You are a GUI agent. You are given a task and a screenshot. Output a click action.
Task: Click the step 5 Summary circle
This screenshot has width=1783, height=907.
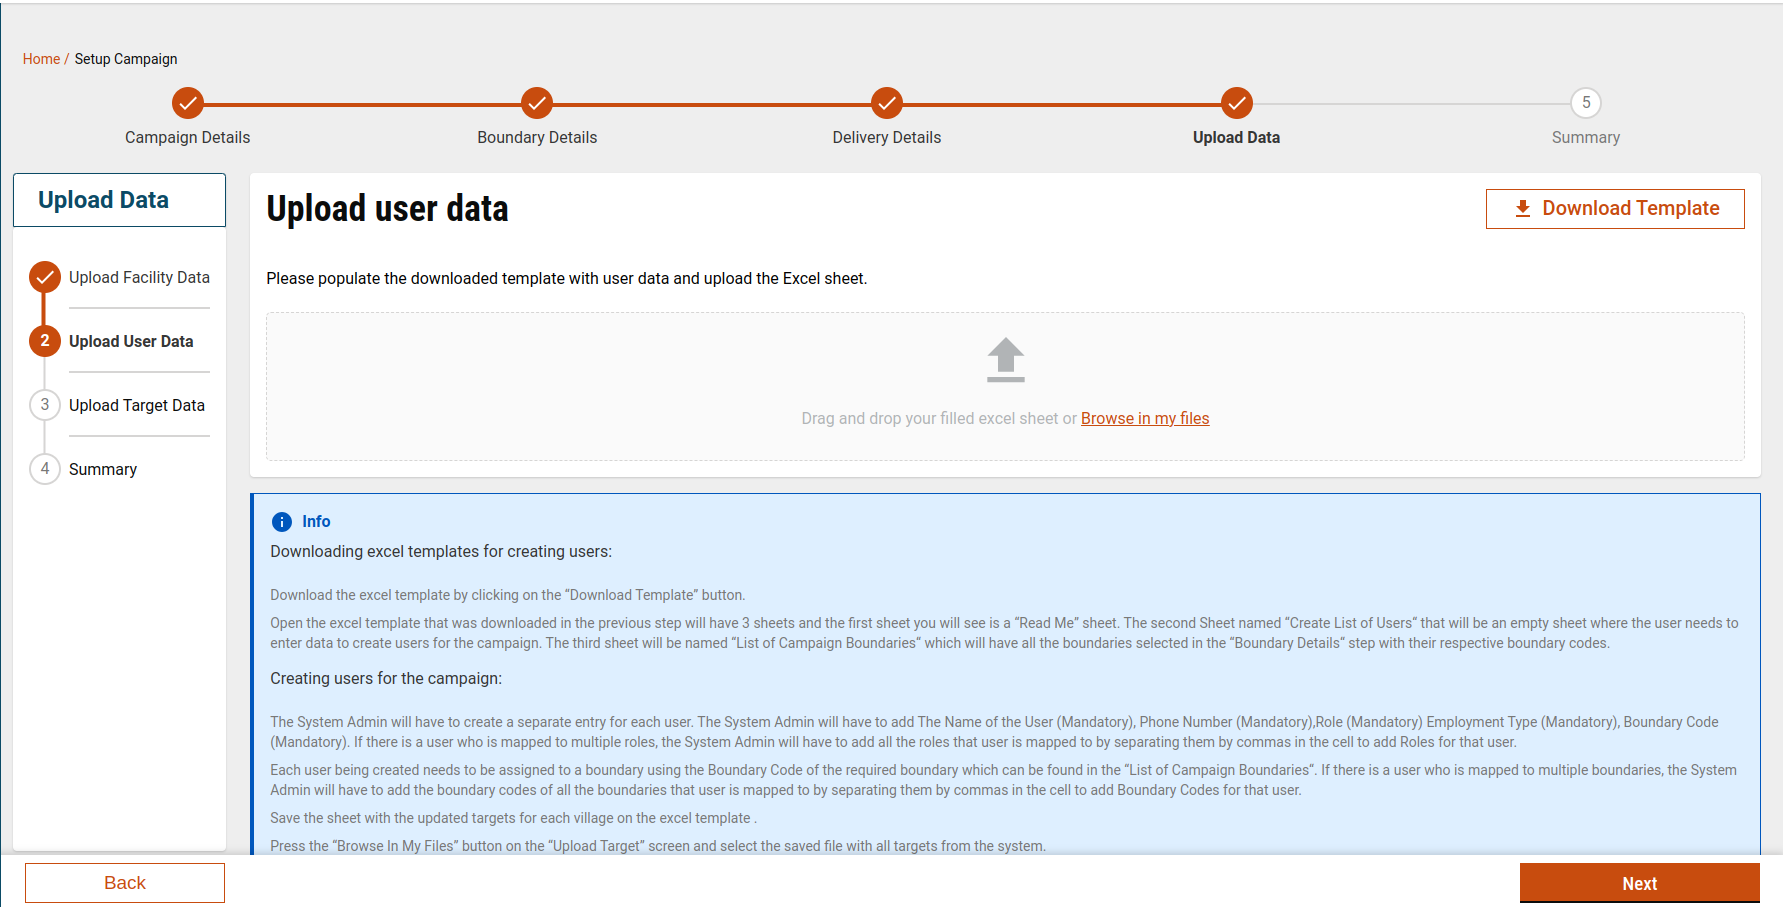pos(1585,103)
